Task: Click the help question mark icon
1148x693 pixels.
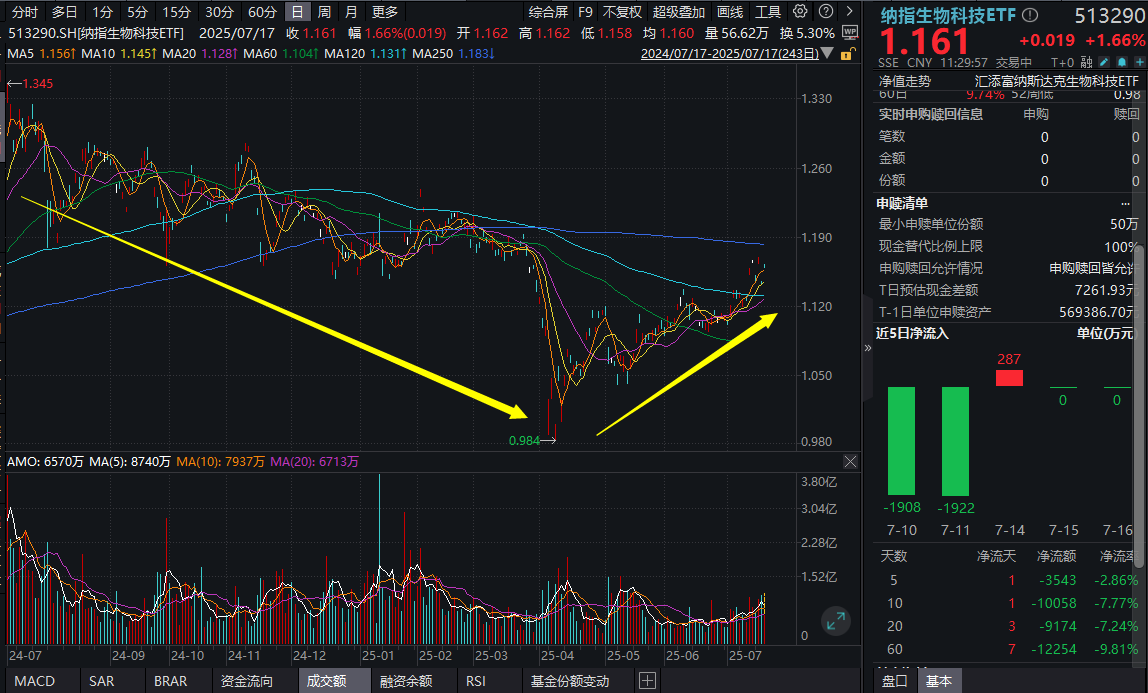Action: click(823, 12)
